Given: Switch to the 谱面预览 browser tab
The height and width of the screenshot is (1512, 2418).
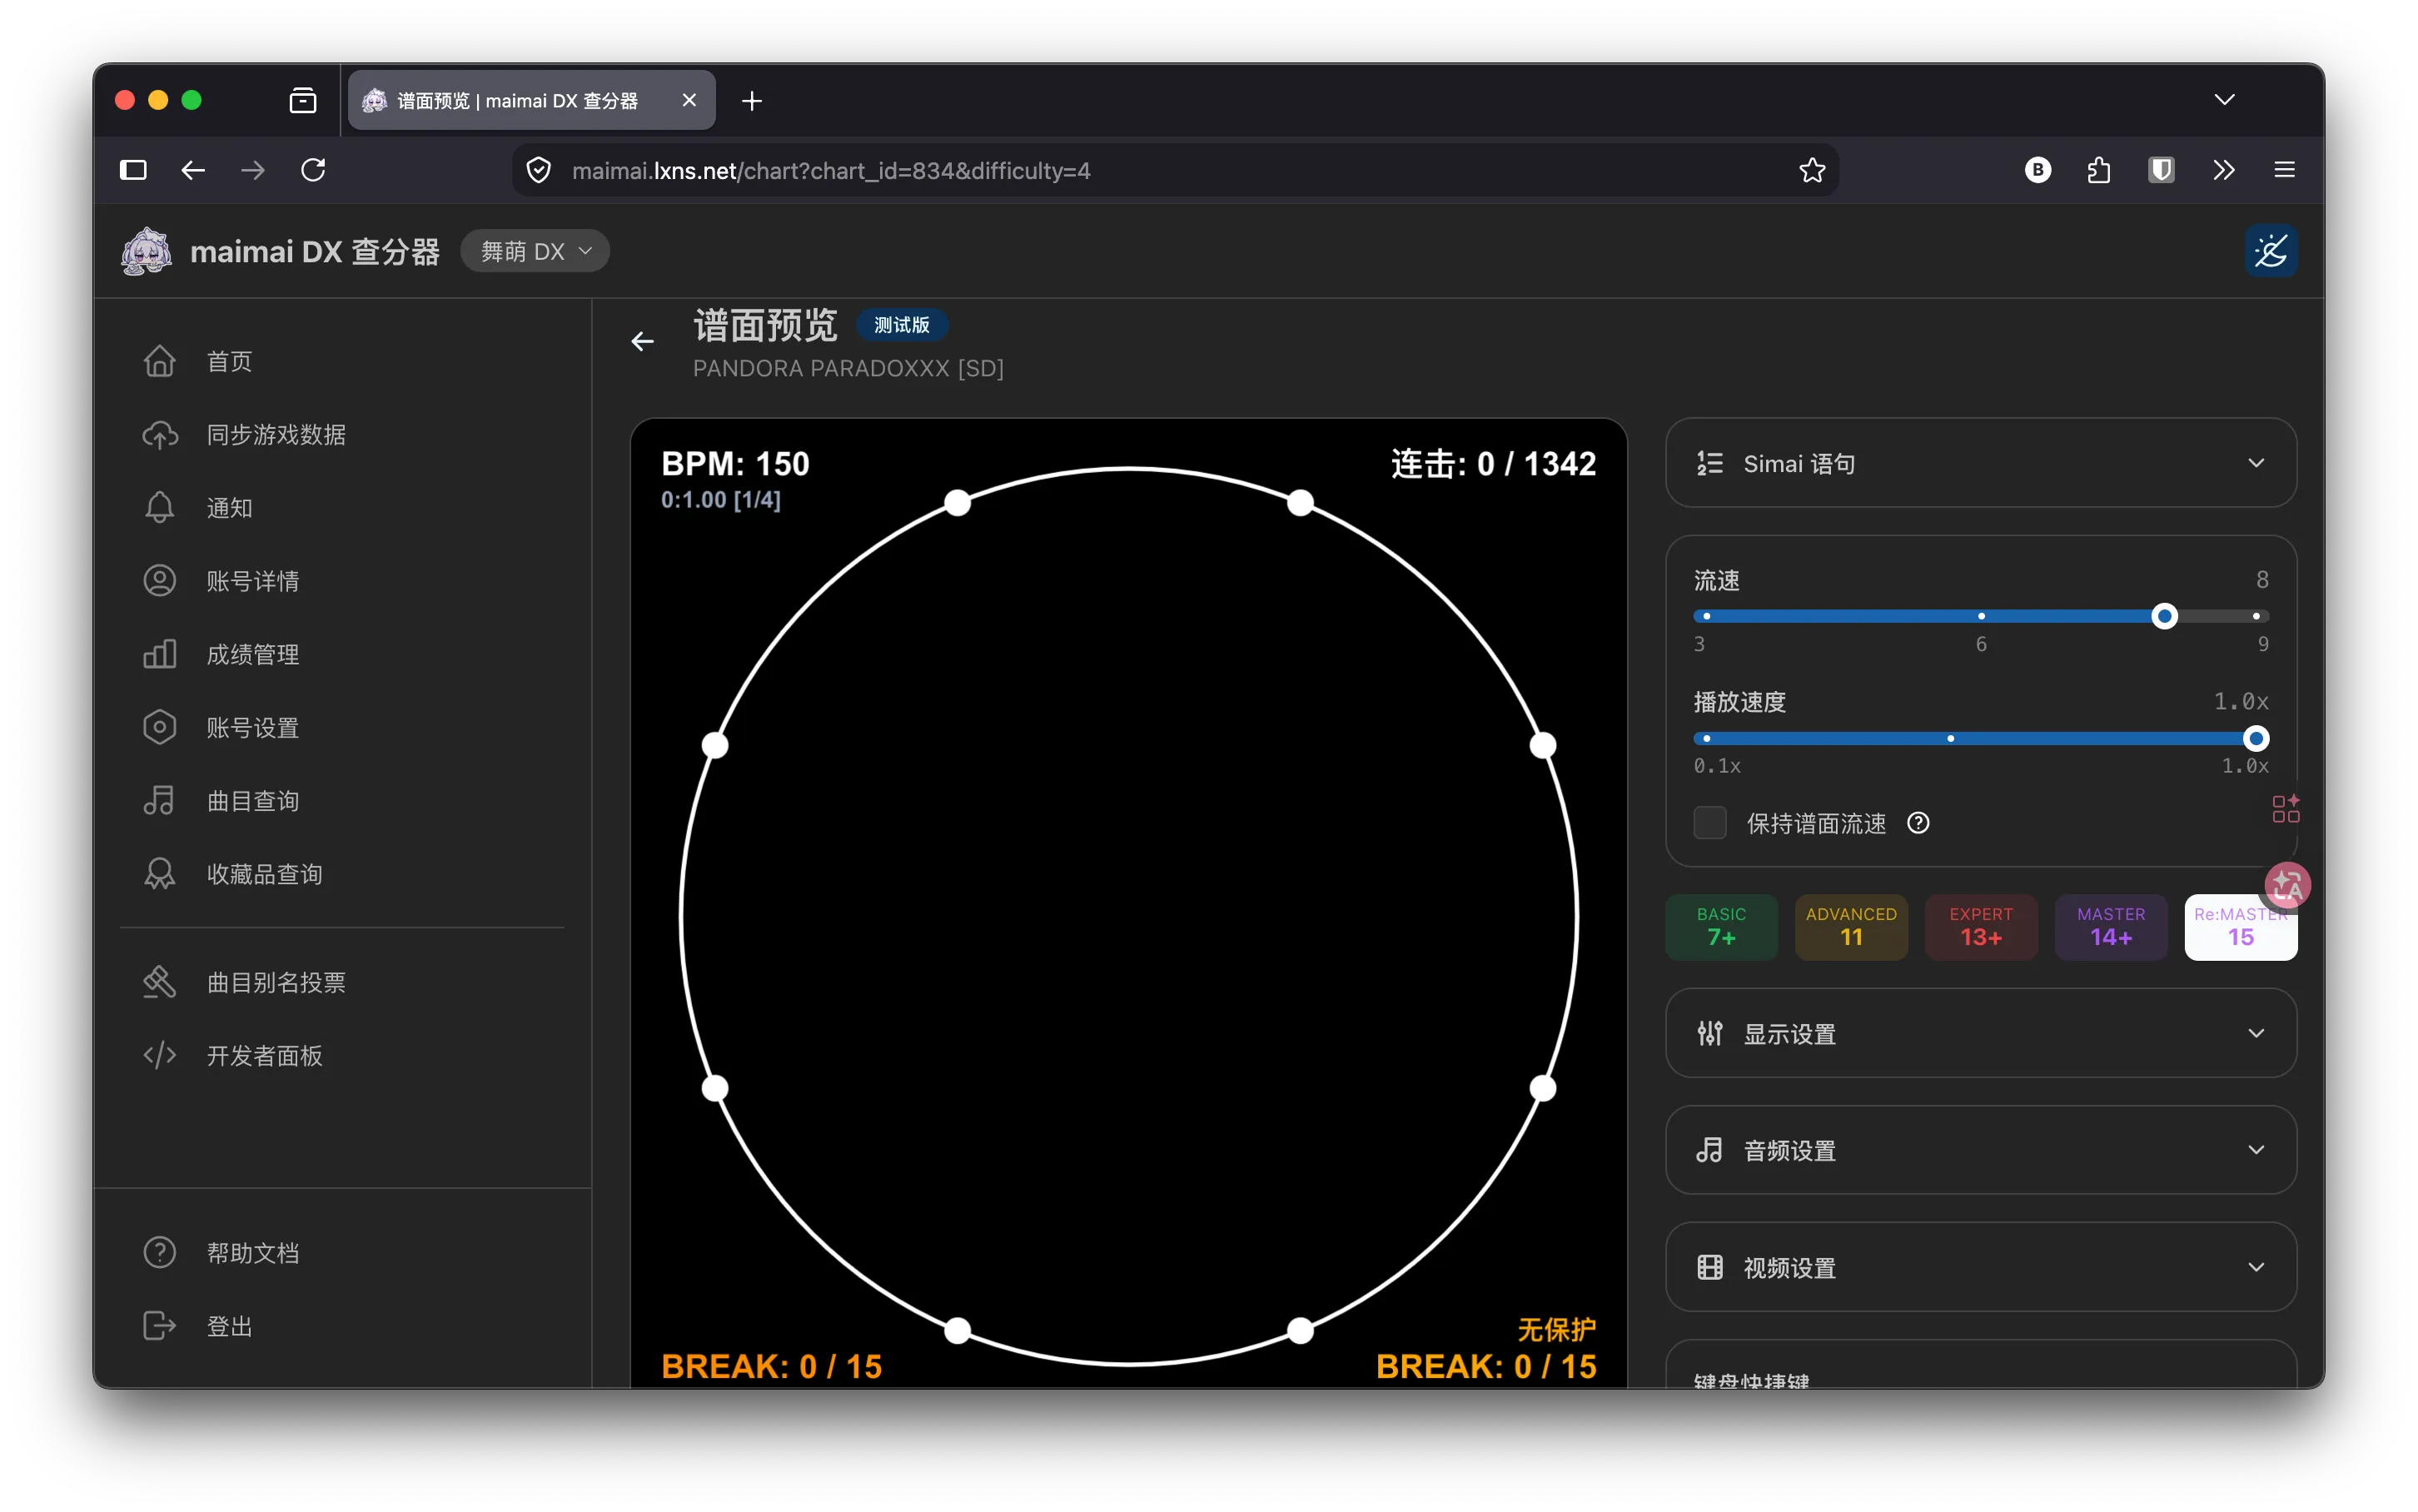Looking at the screenshot, I should [531, 100].
